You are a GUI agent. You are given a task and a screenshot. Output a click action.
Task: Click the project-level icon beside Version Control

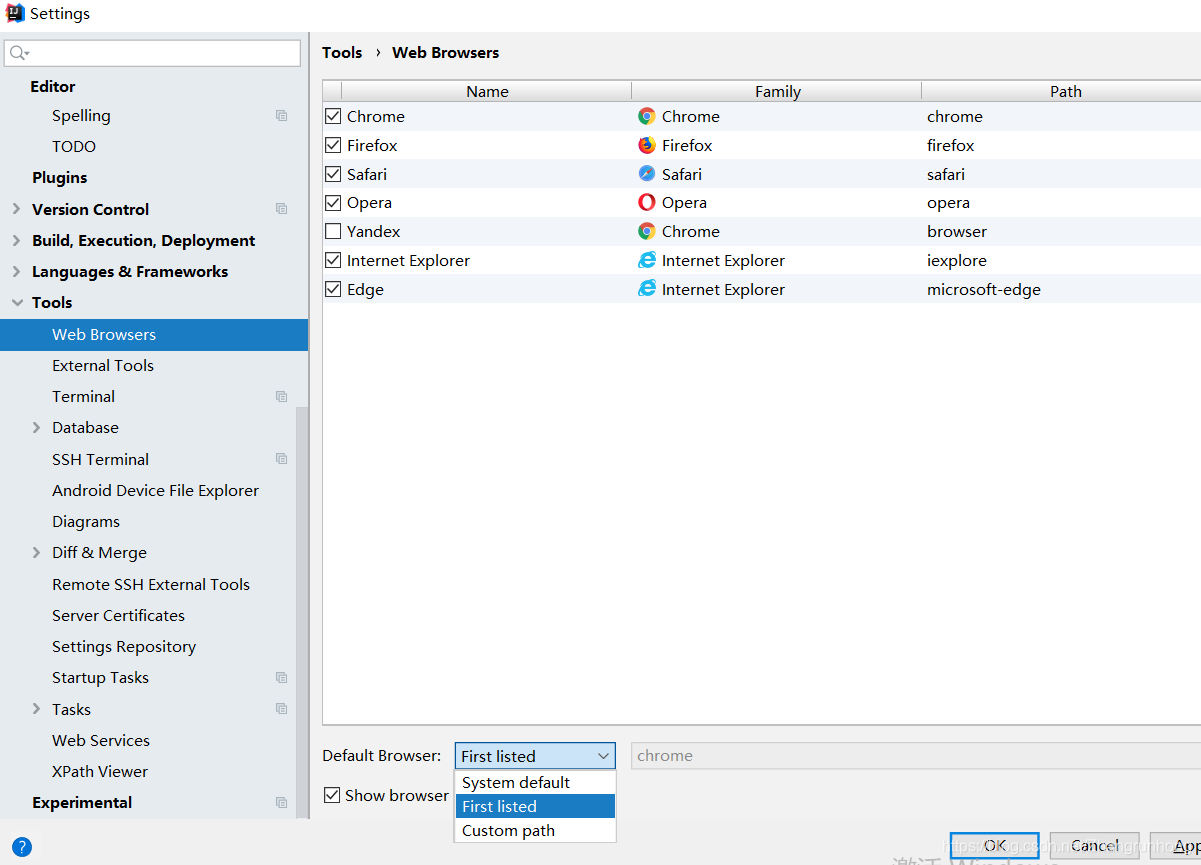click(x=281, y=209)
